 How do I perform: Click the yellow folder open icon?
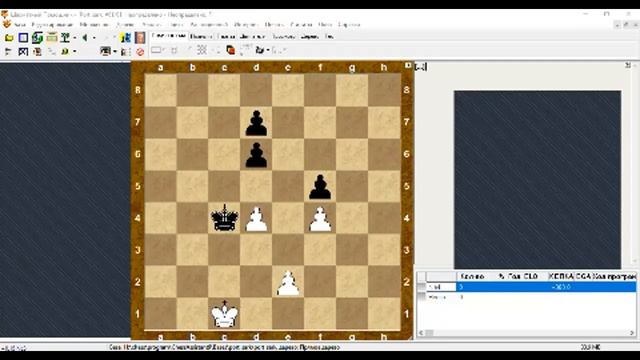(x=9, y=38)
